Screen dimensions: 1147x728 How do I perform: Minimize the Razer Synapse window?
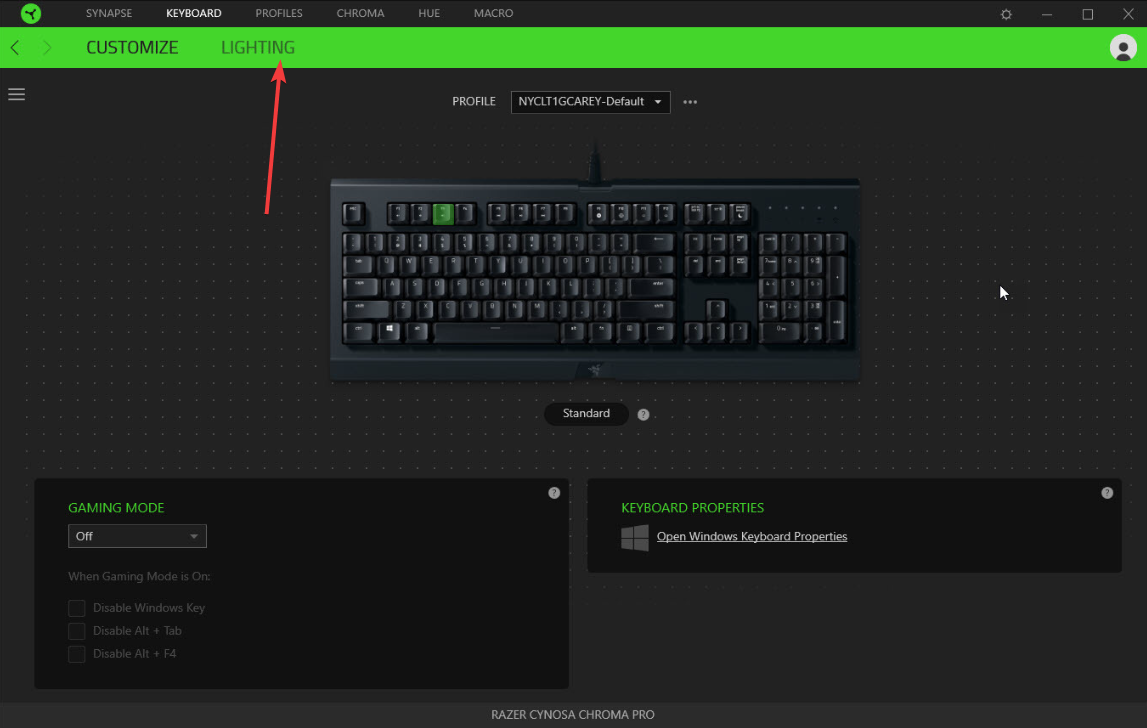pos(1047,14)
